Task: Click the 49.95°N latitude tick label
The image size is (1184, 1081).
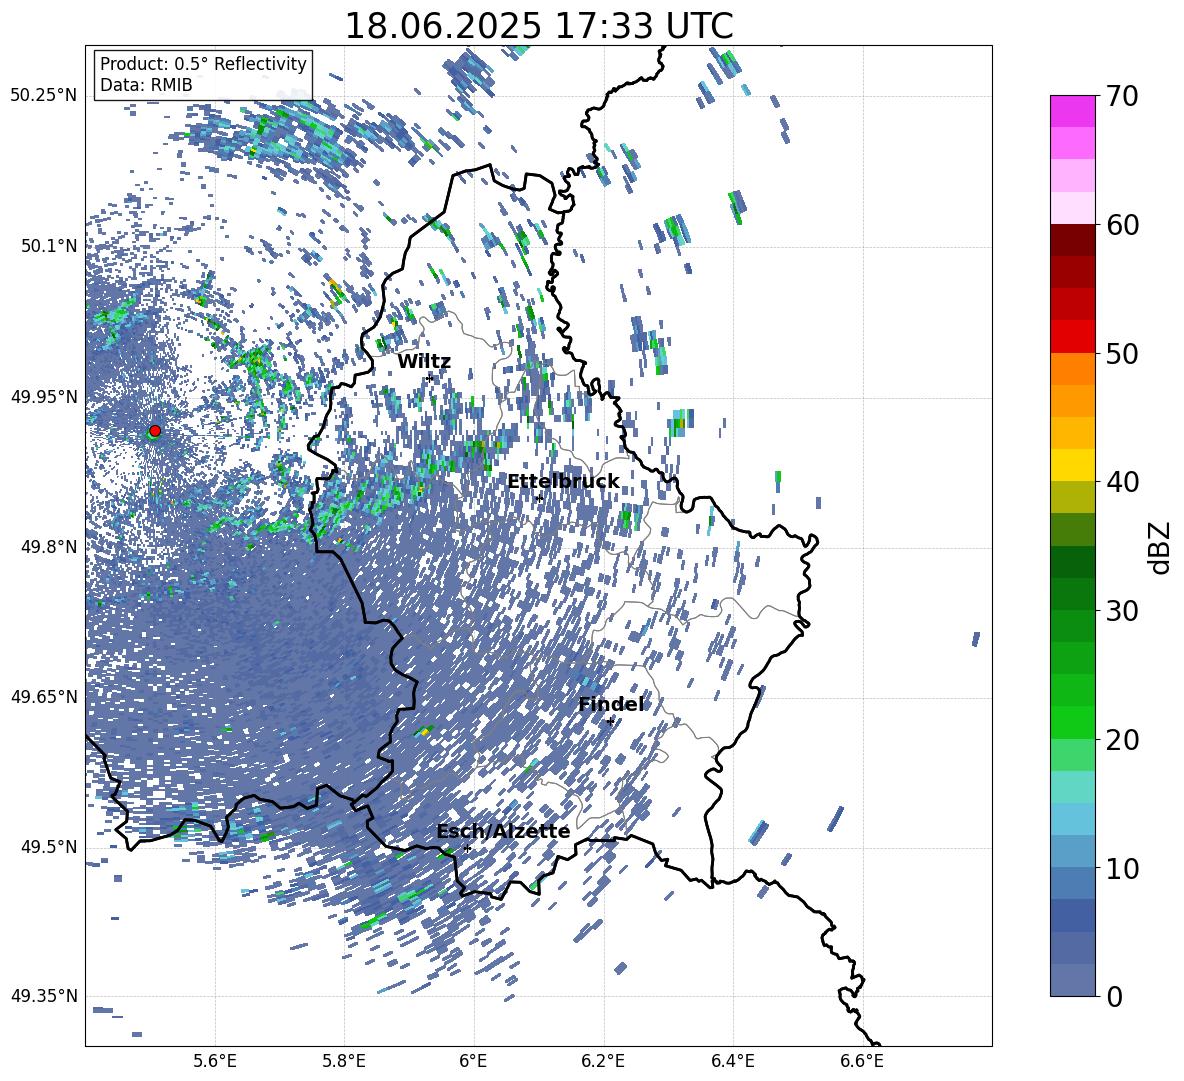Action: click(44, 397)
